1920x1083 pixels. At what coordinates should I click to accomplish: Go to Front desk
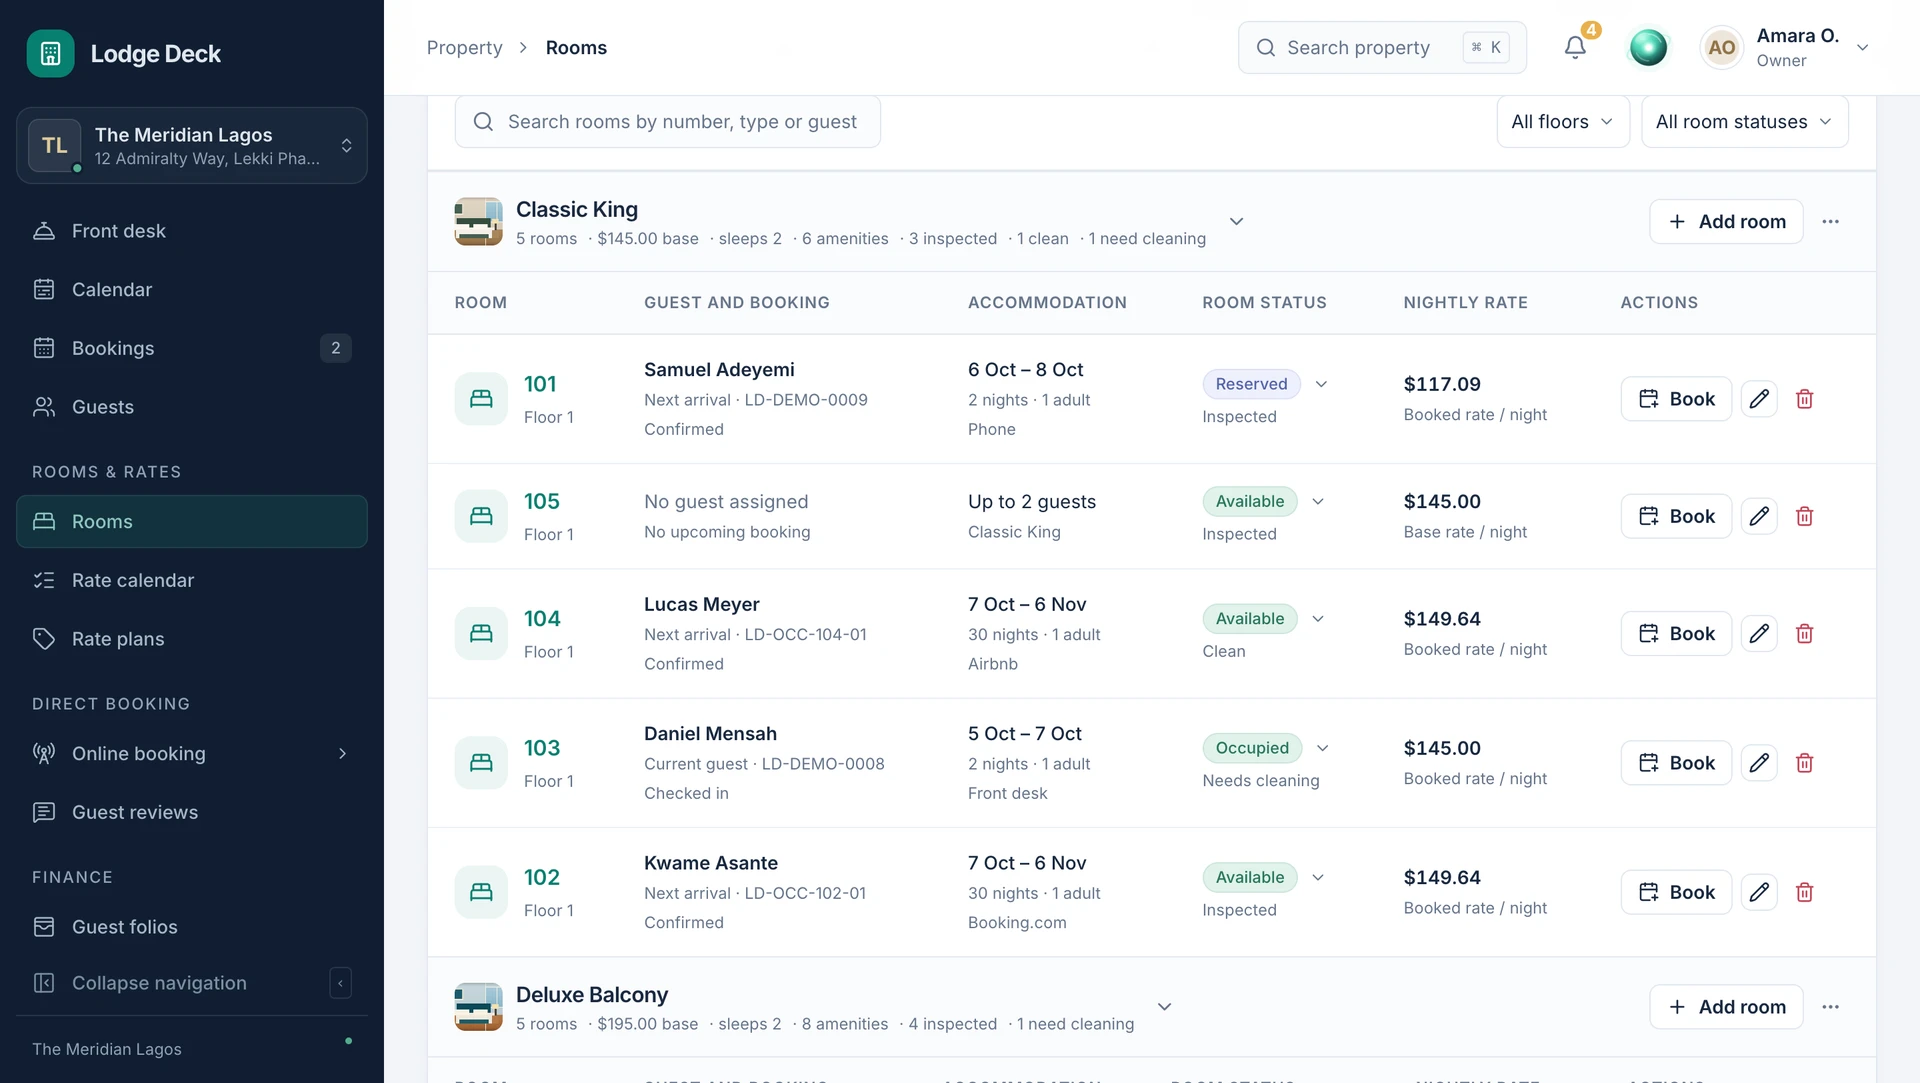192,231
